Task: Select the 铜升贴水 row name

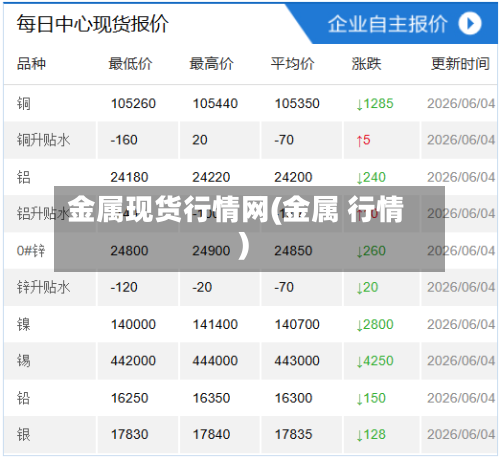Action: [x=43, y=140]
